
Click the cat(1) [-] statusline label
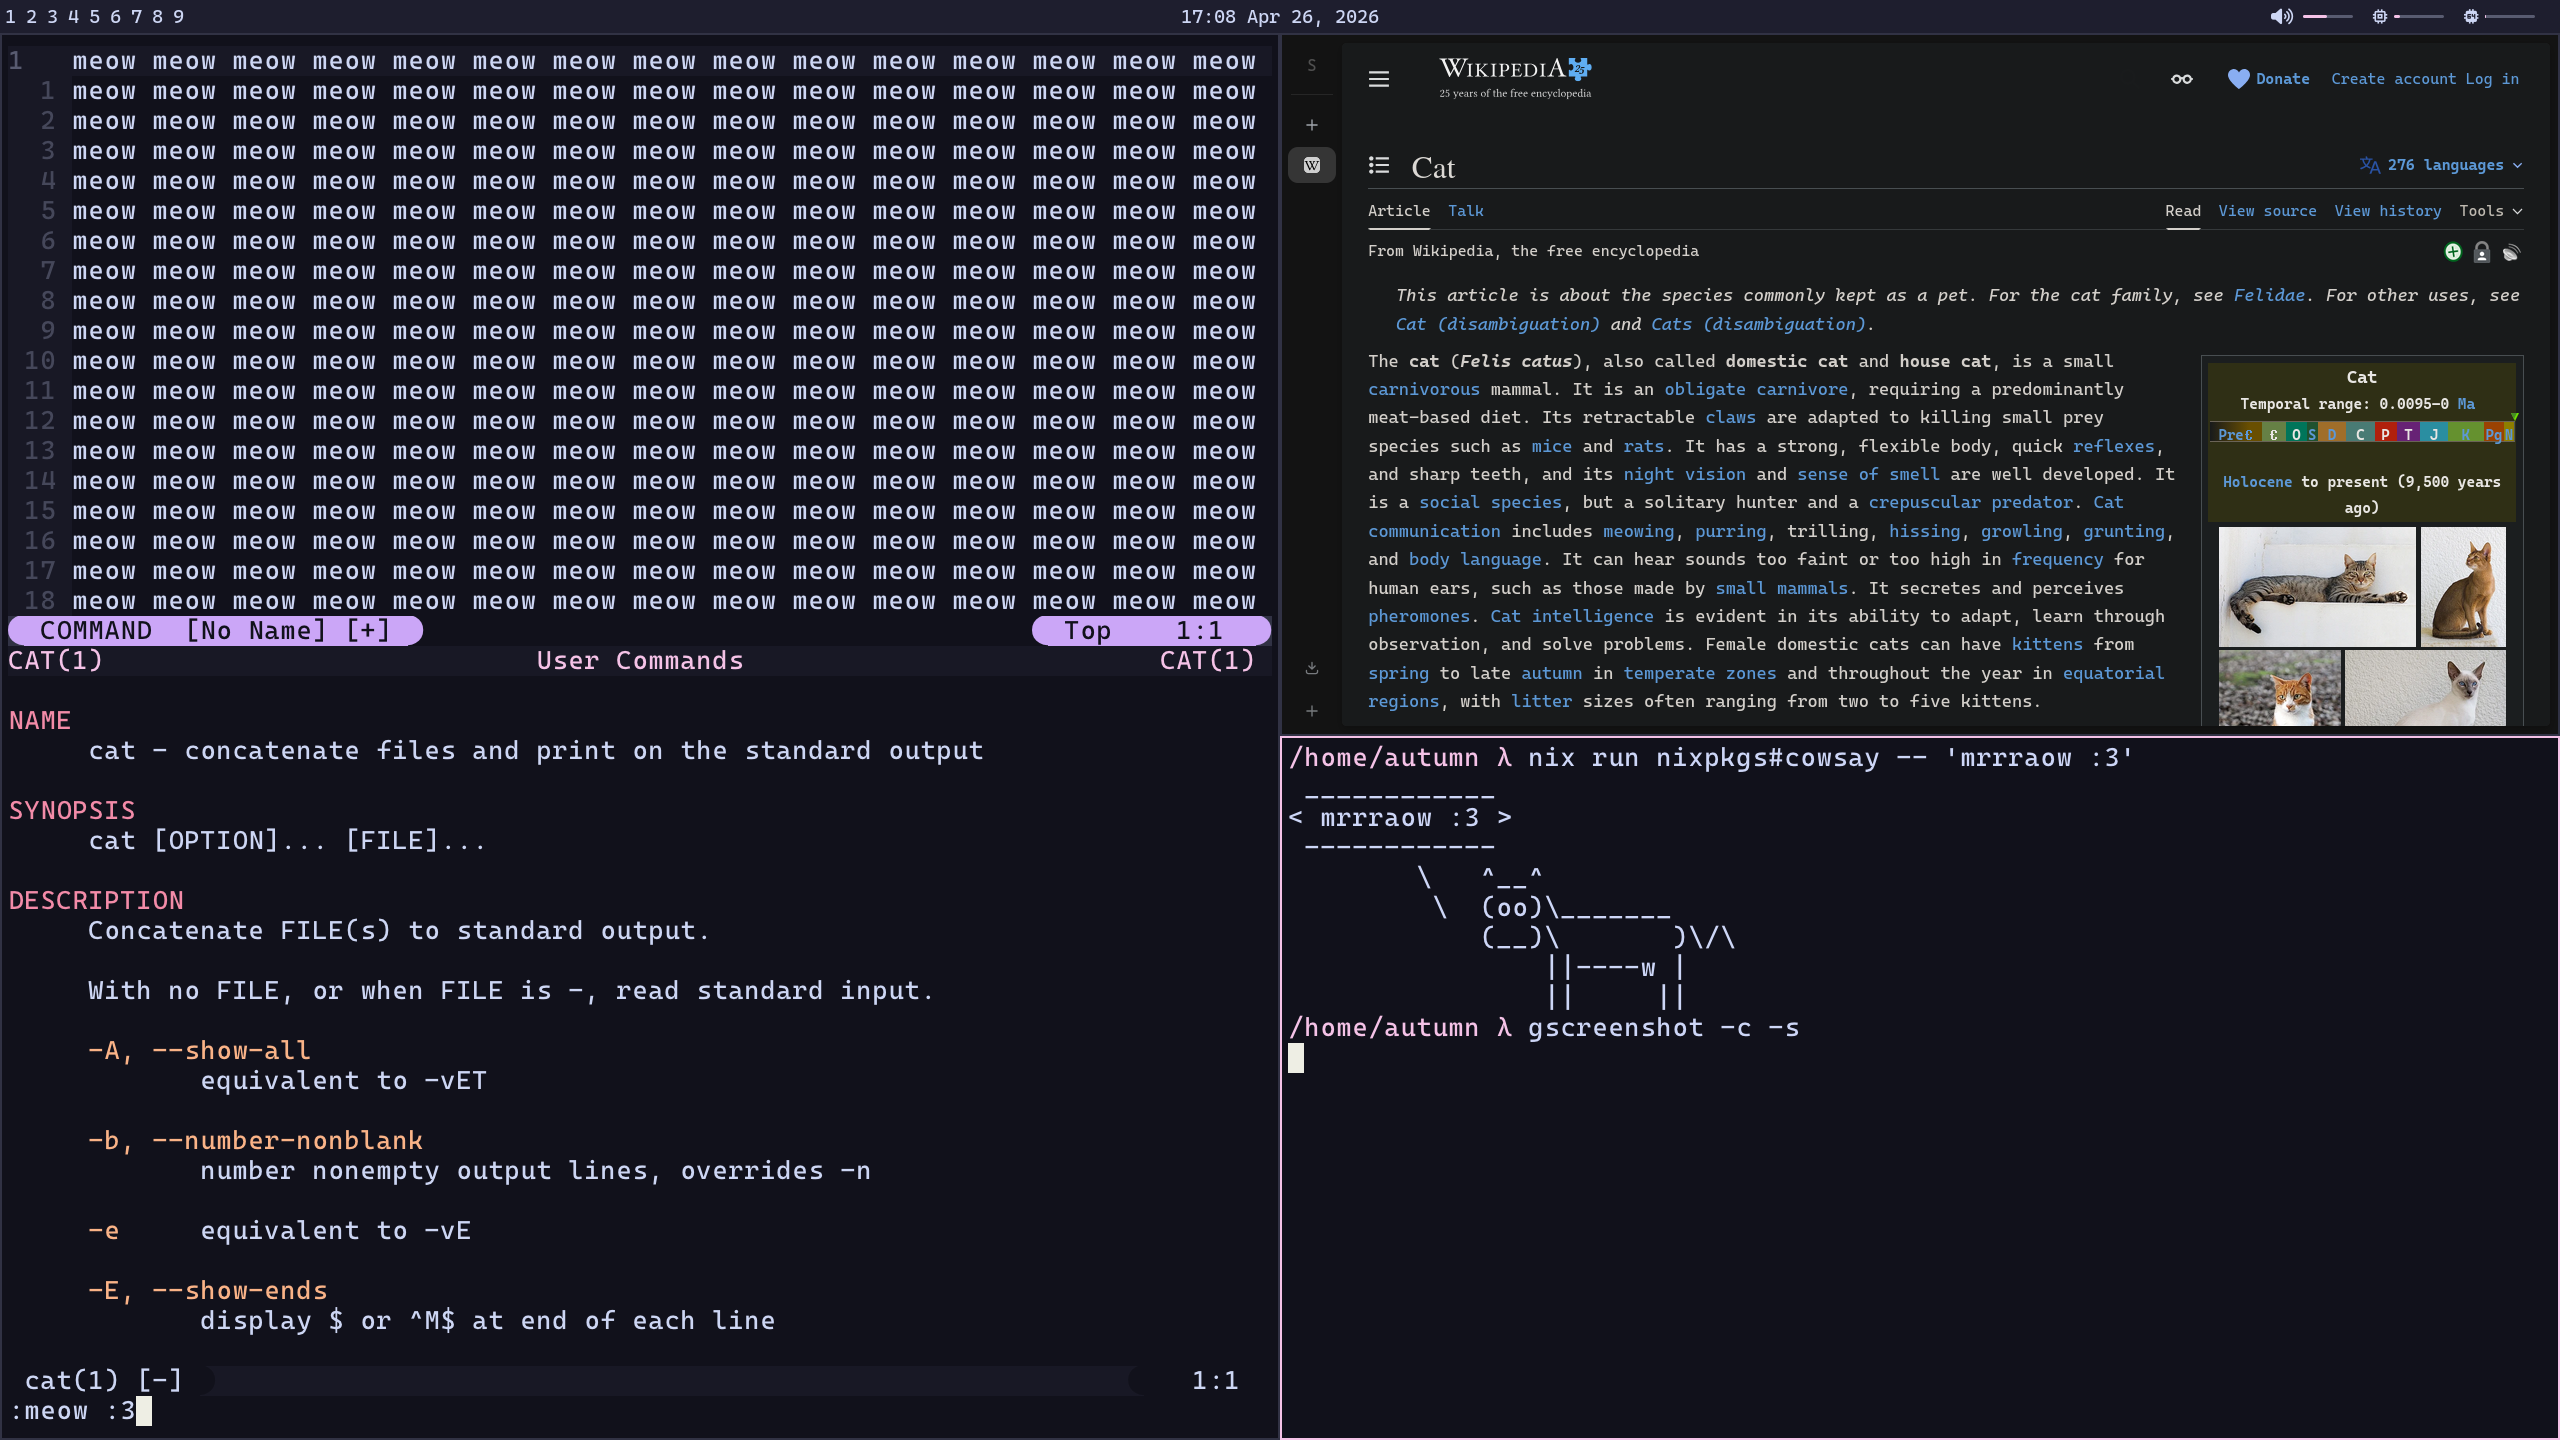pyautogui.click(x=103, y=1381)
